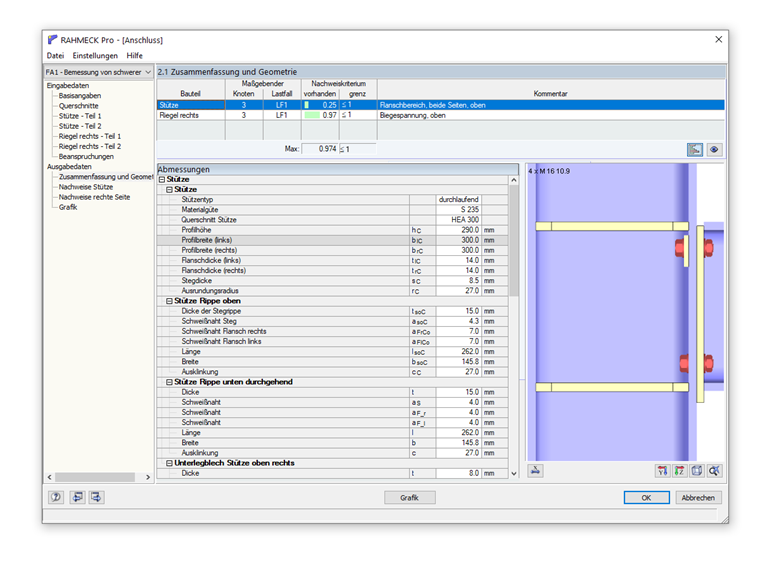Open Nachweise Stütze tree item
760x570 pixels.
[86, 187]
